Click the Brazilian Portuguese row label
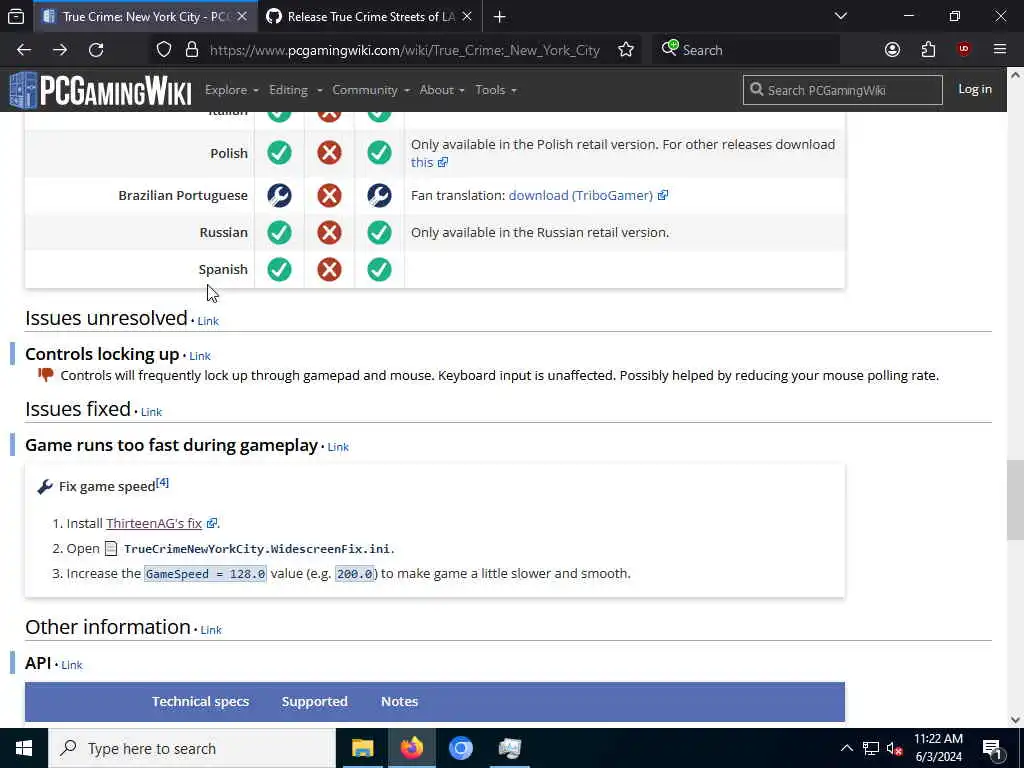Image resolution: width=1024 pixels, height=768 pixels. [183, 195]
